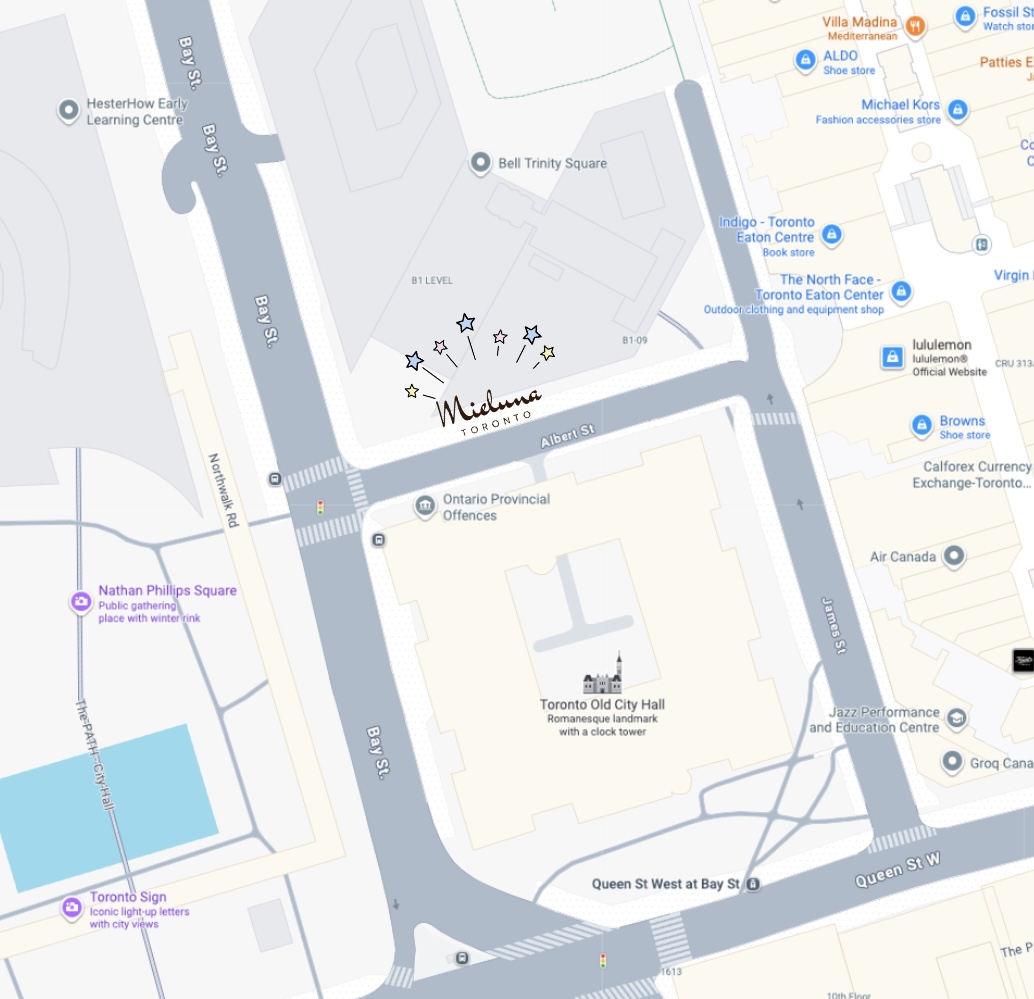Click the Mieluna Toronto logo on the map

pyautogui.click(x=479, y=375)
